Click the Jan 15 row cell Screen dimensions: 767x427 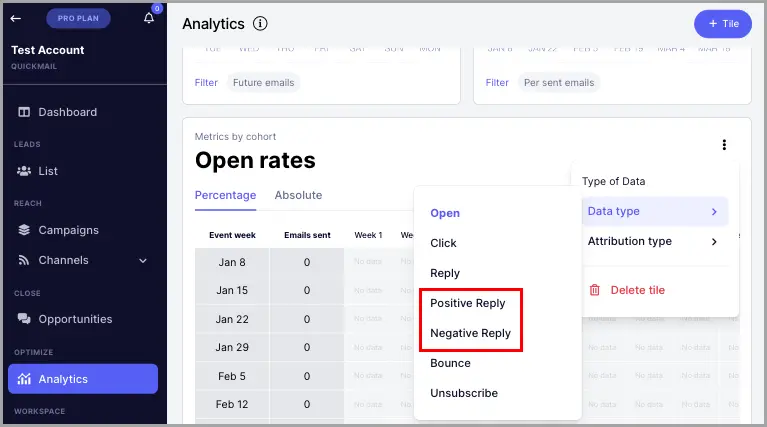pos(232,291)
